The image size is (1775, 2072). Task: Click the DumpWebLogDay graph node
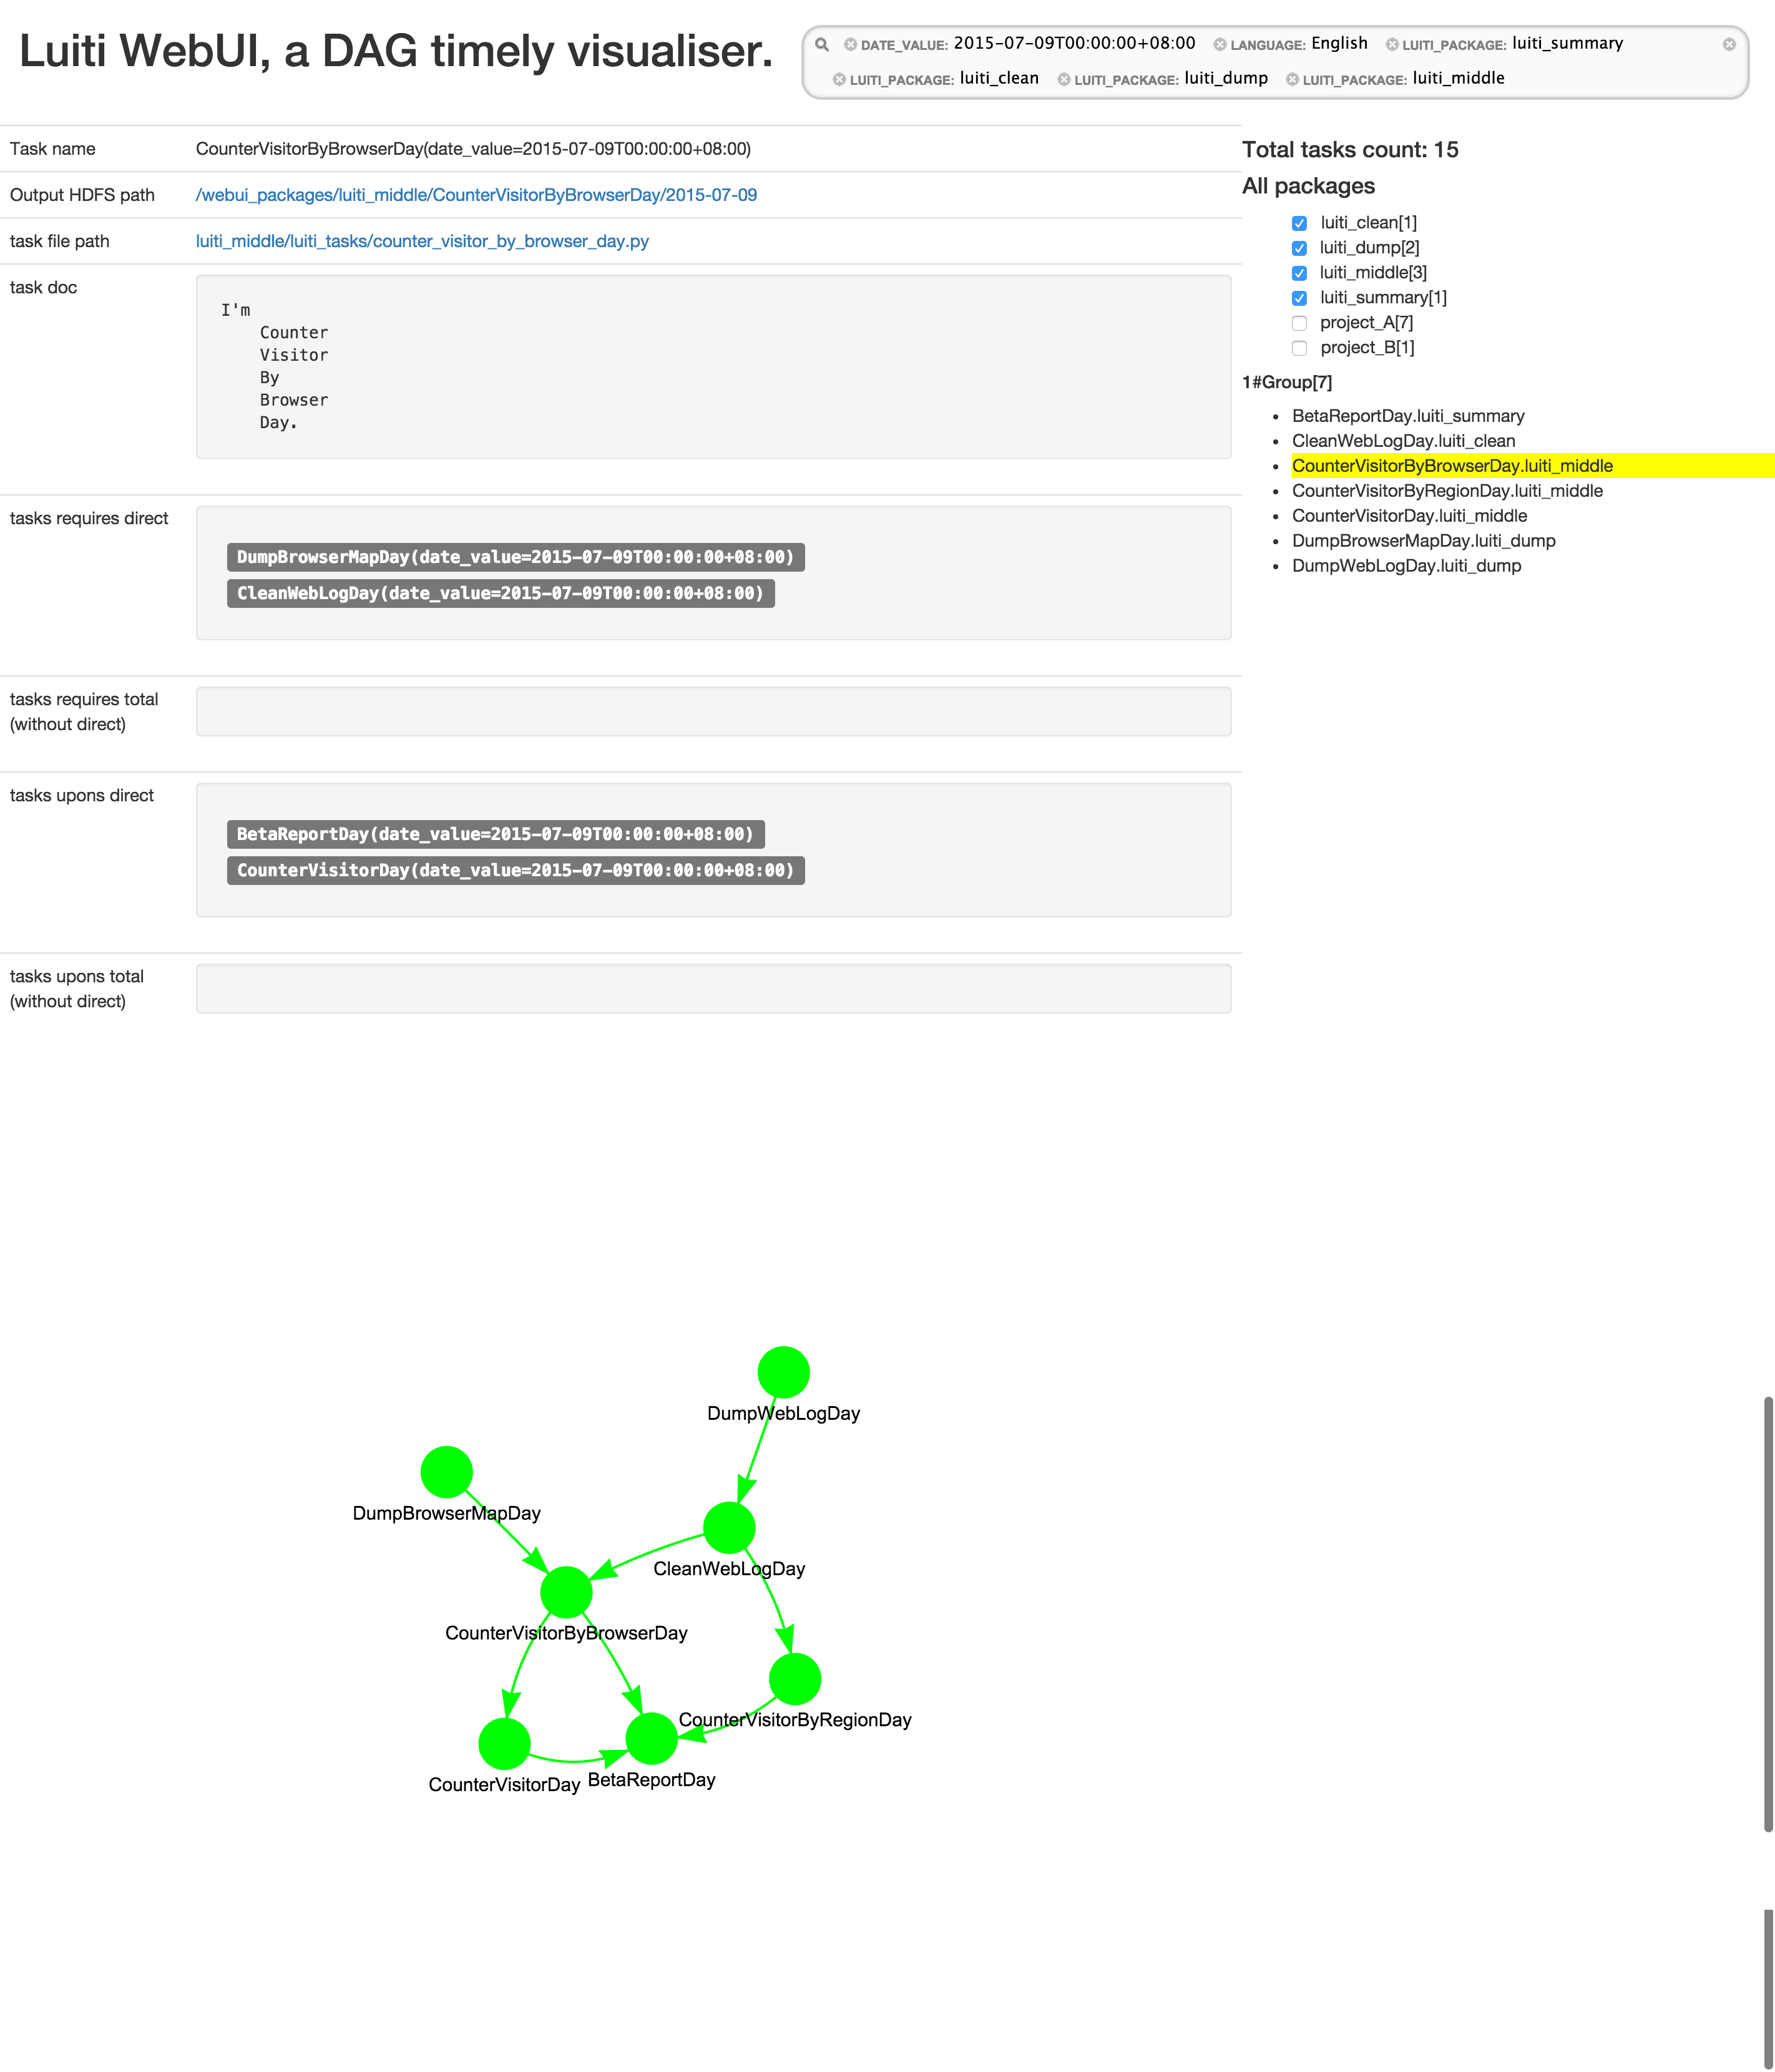(x=783, y=1372)
